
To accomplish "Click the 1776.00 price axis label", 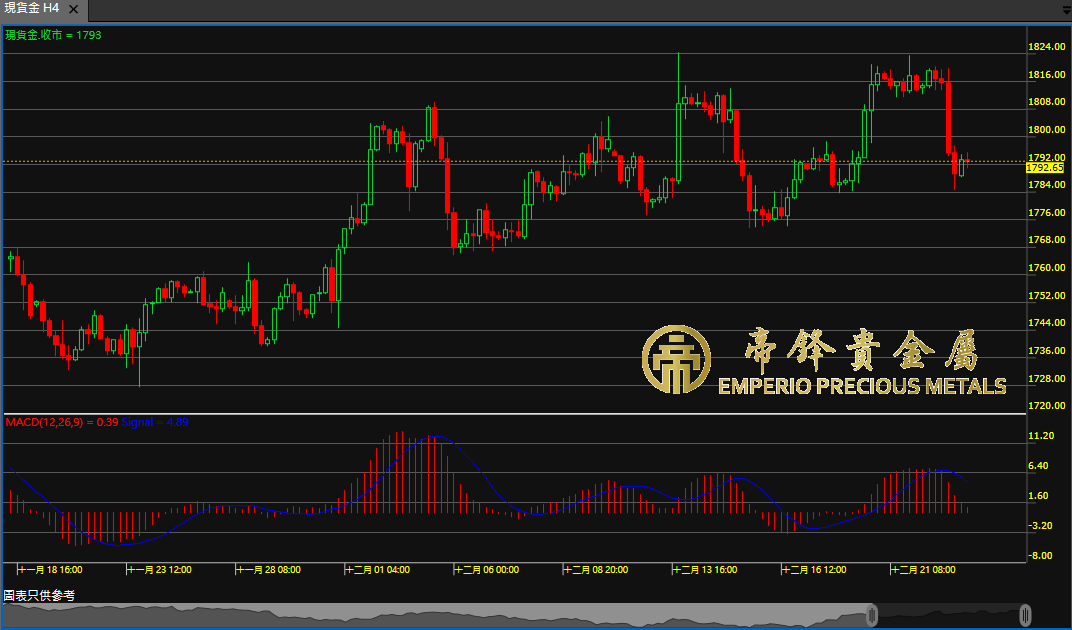I will point(1047,213).
